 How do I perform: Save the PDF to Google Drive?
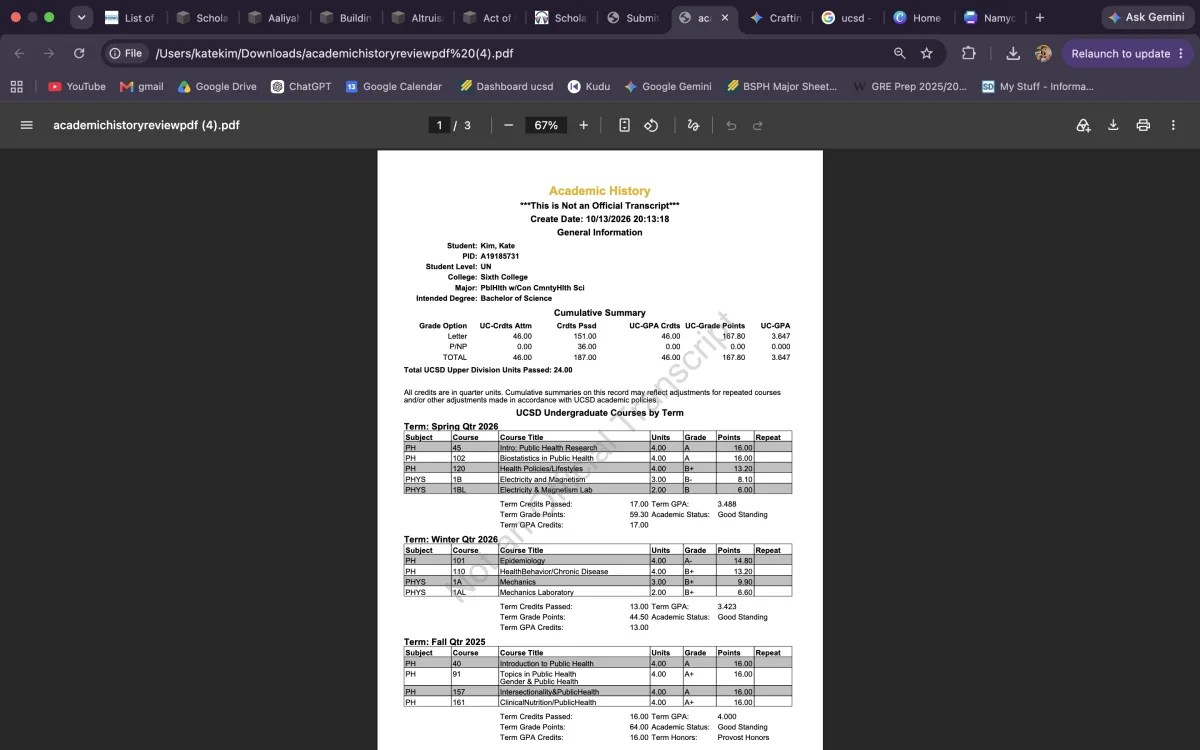click(x=1083, y=125)
